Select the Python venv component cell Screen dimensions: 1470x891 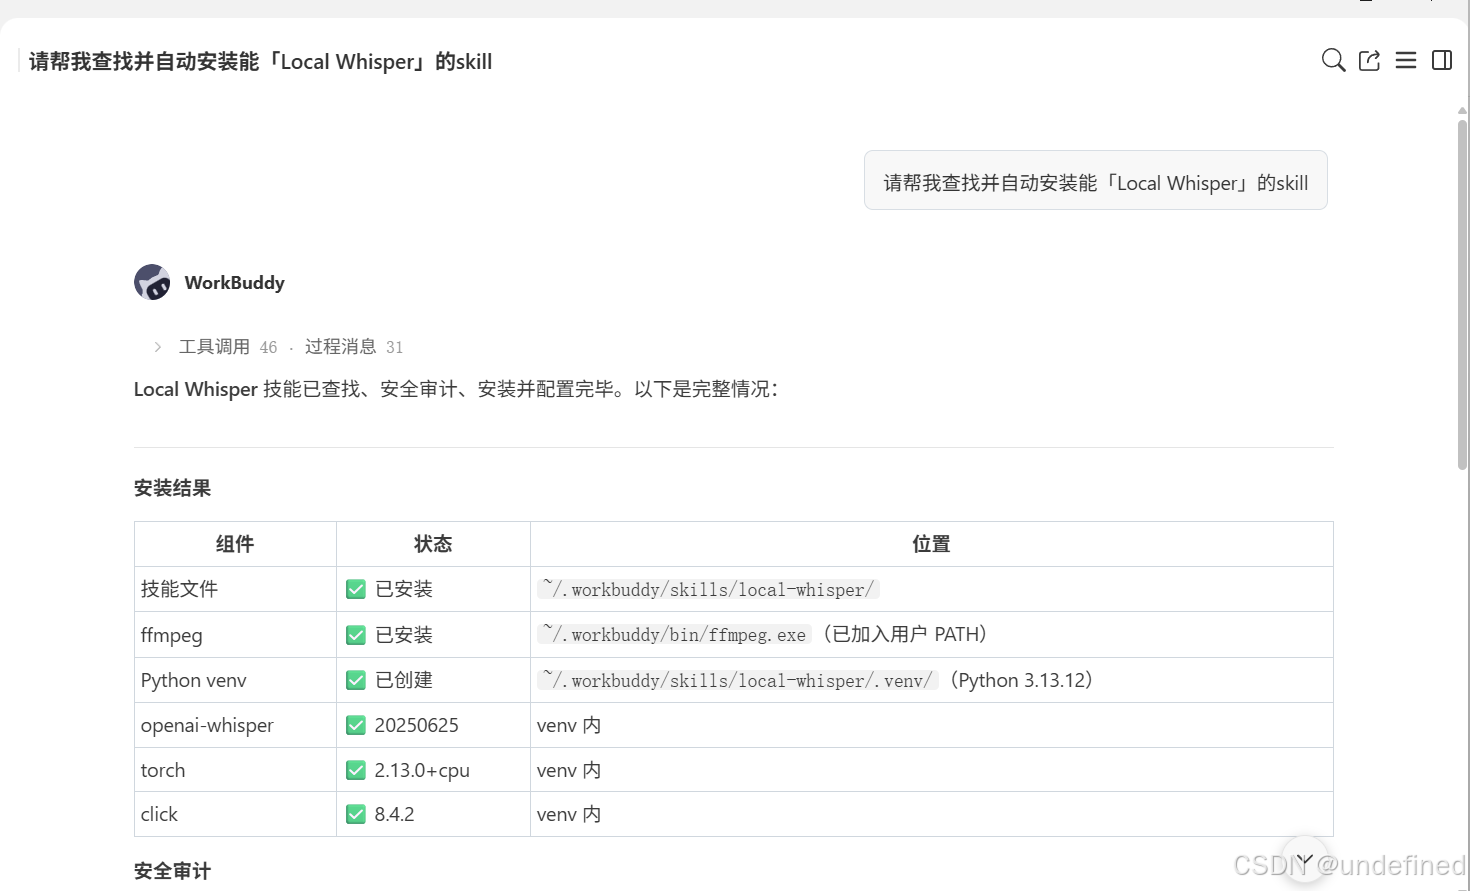click(235, 680)
